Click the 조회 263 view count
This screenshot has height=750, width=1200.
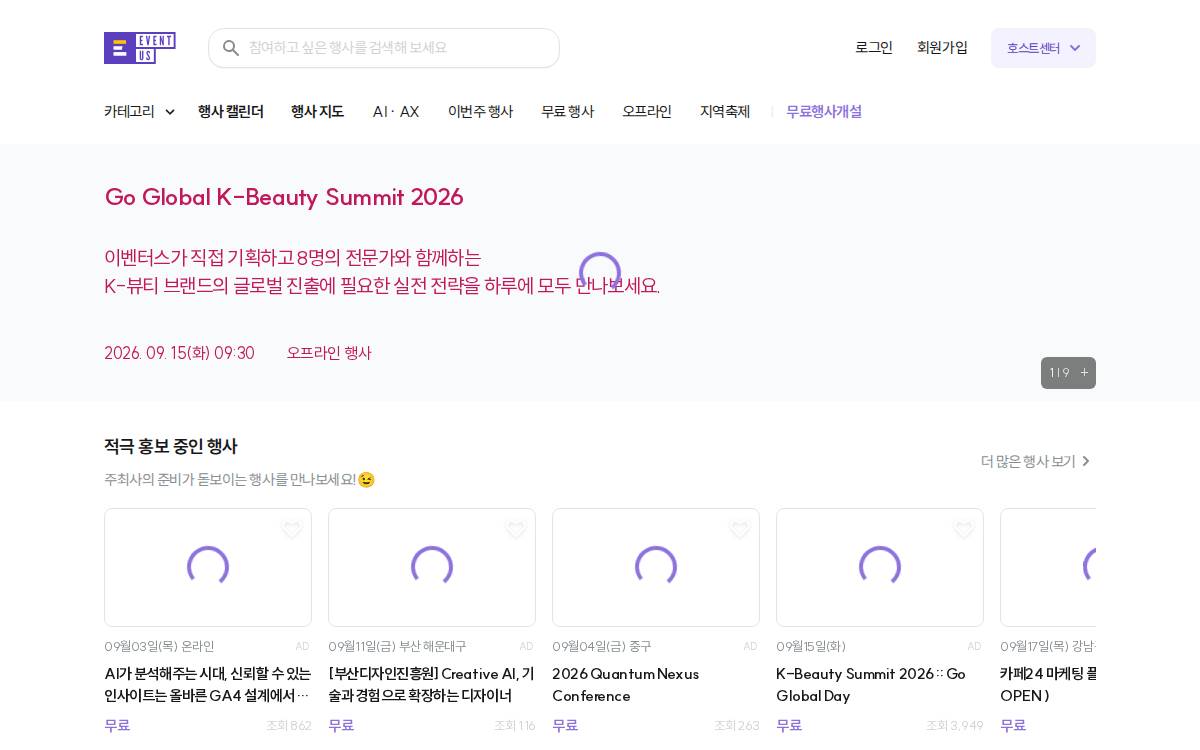[x=737, y=726]
